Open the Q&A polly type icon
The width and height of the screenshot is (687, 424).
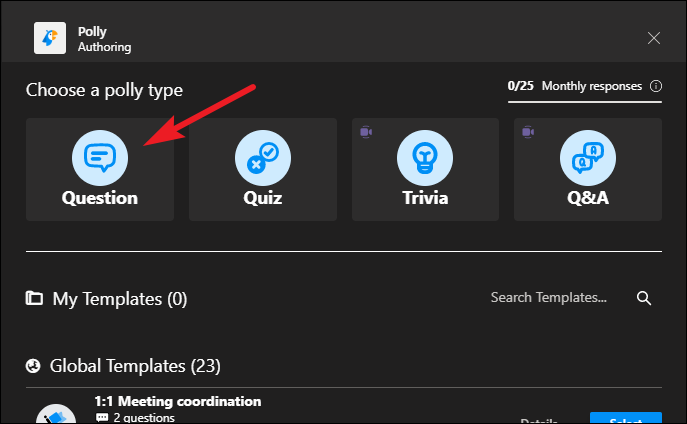588,158
